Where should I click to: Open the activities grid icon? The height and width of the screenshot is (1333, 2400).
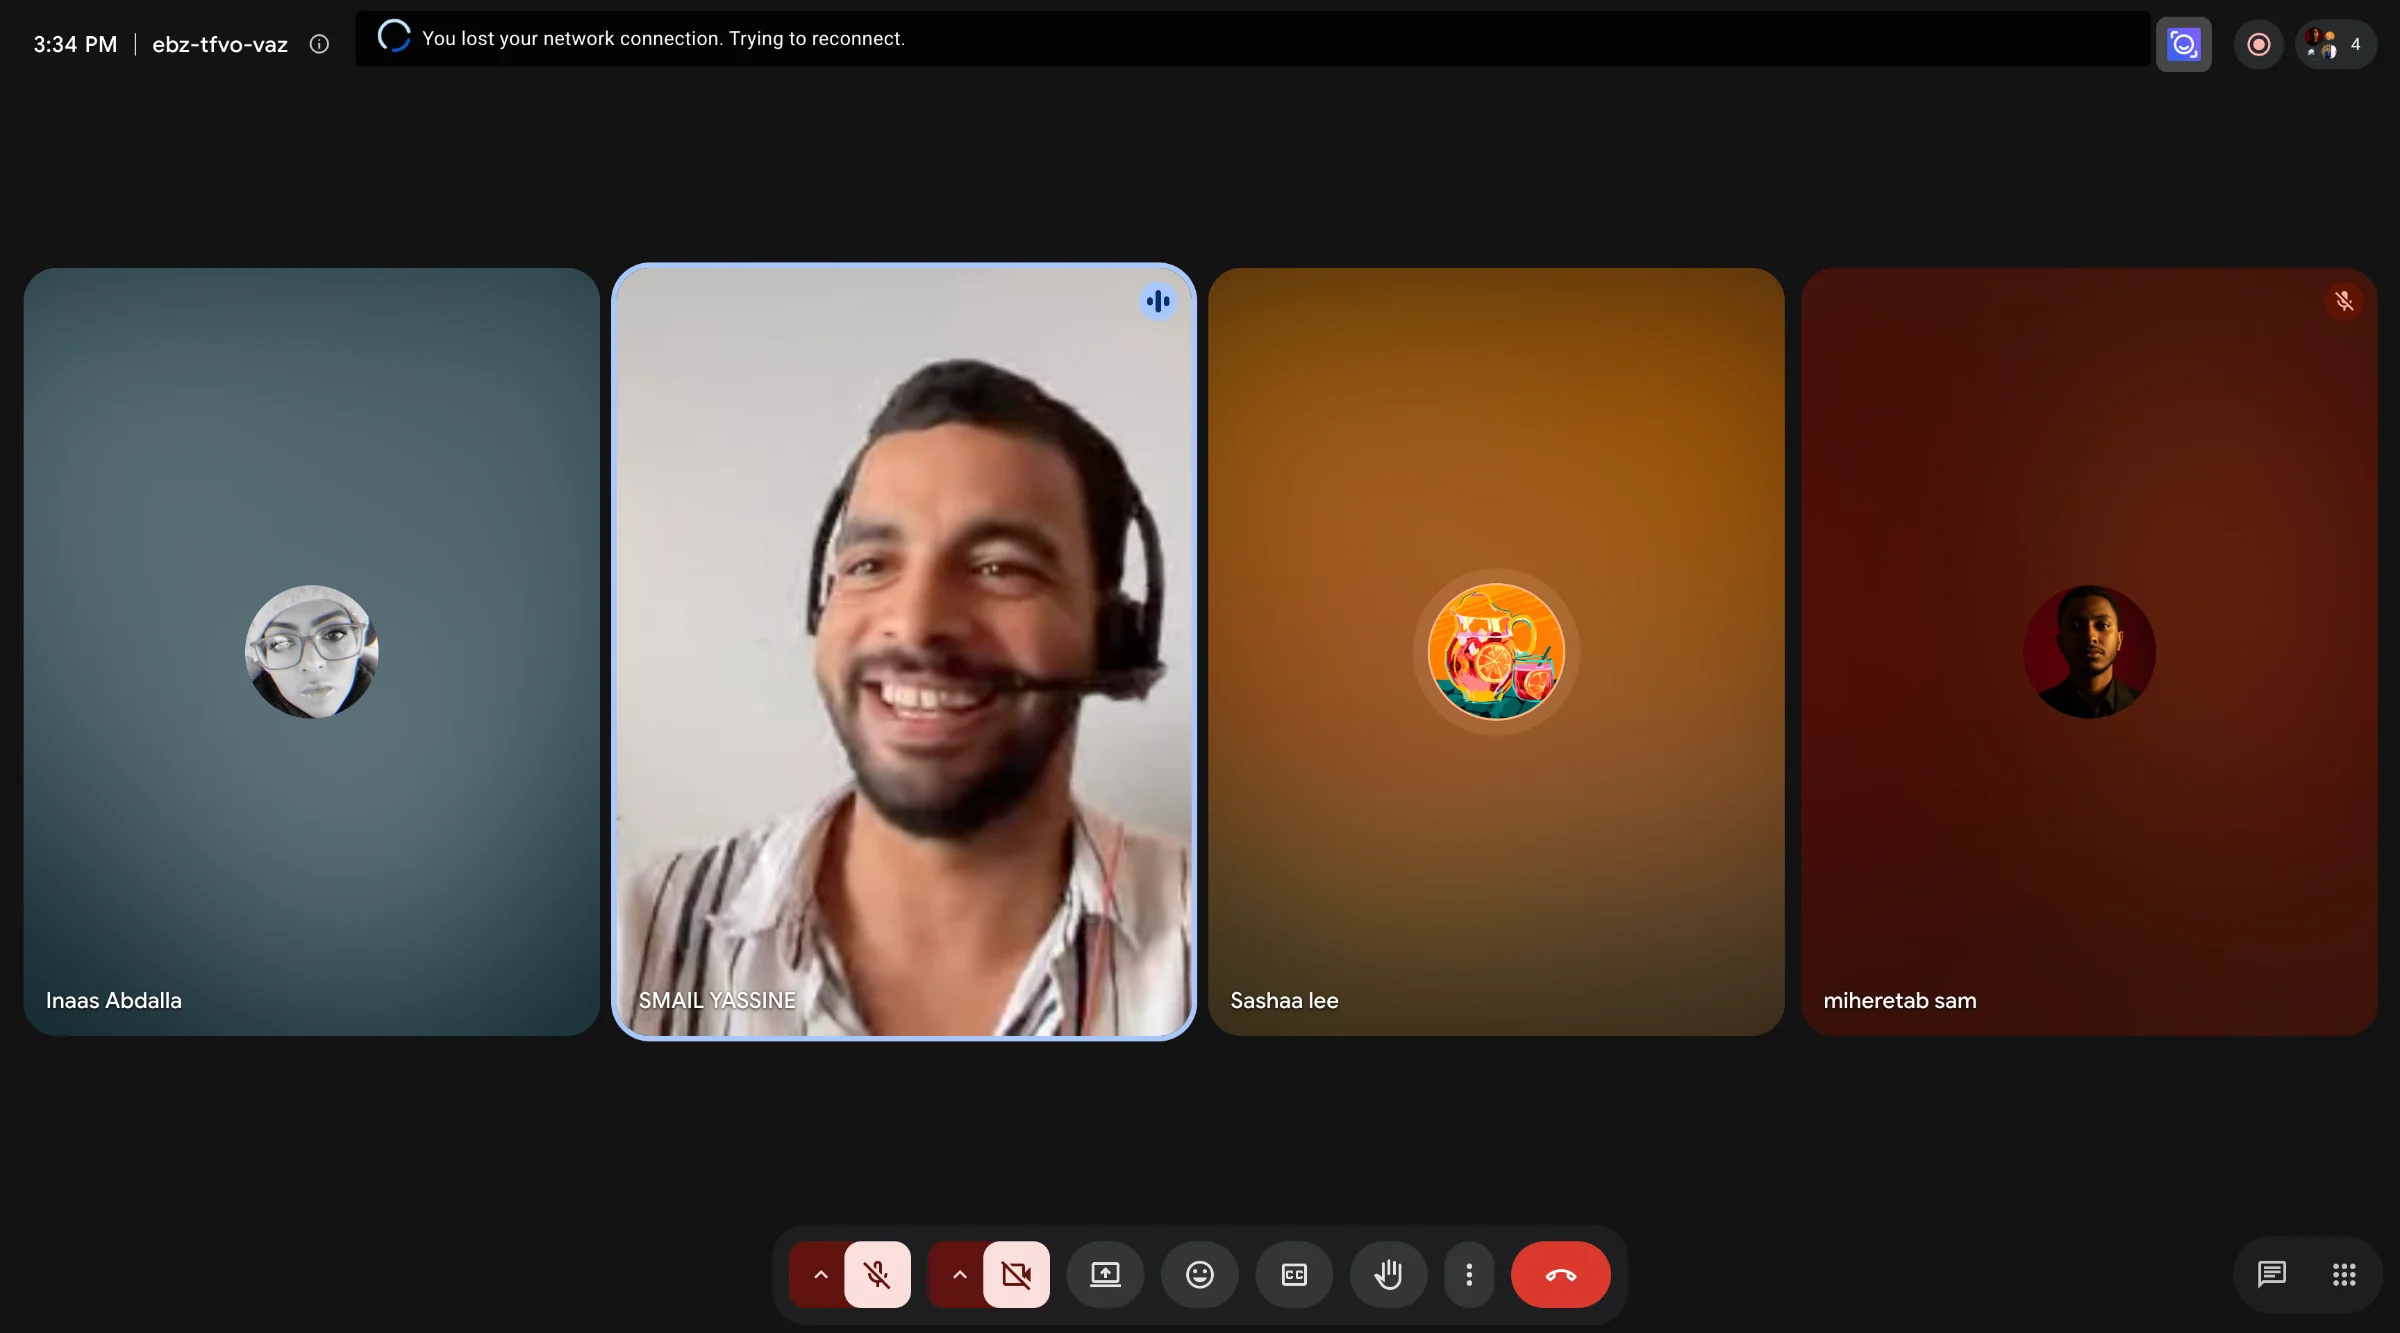tap(2344, 1274)
